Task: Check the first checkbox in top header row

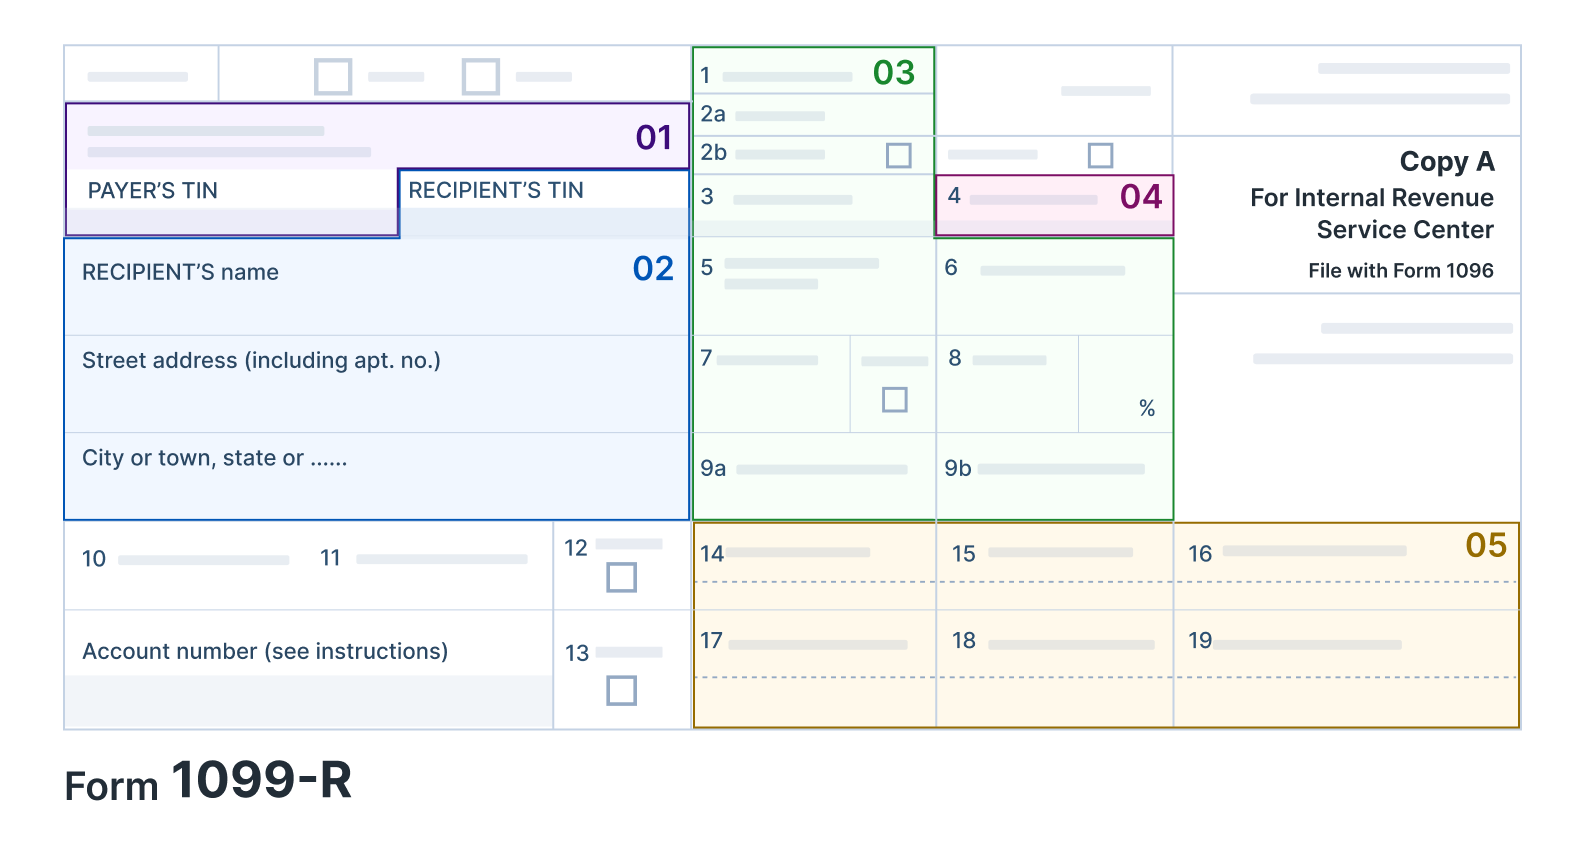Action: pos(333,77)
